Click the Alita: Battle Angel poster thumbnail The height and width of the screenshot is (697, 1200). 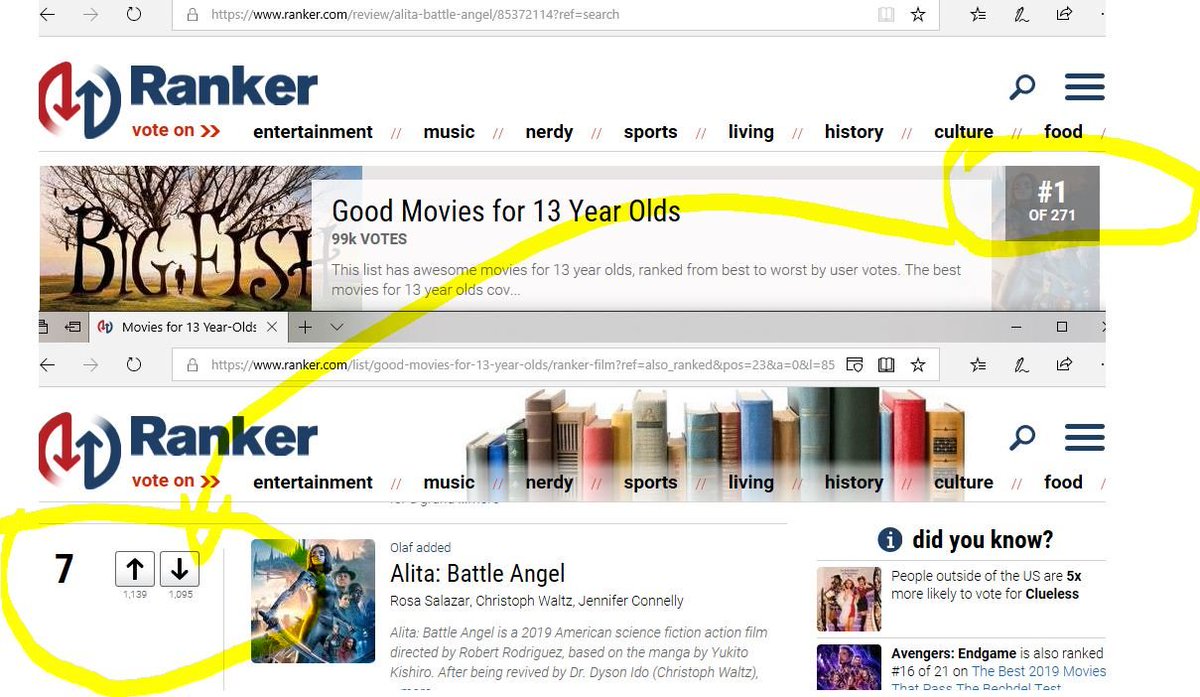pos(312,600)
